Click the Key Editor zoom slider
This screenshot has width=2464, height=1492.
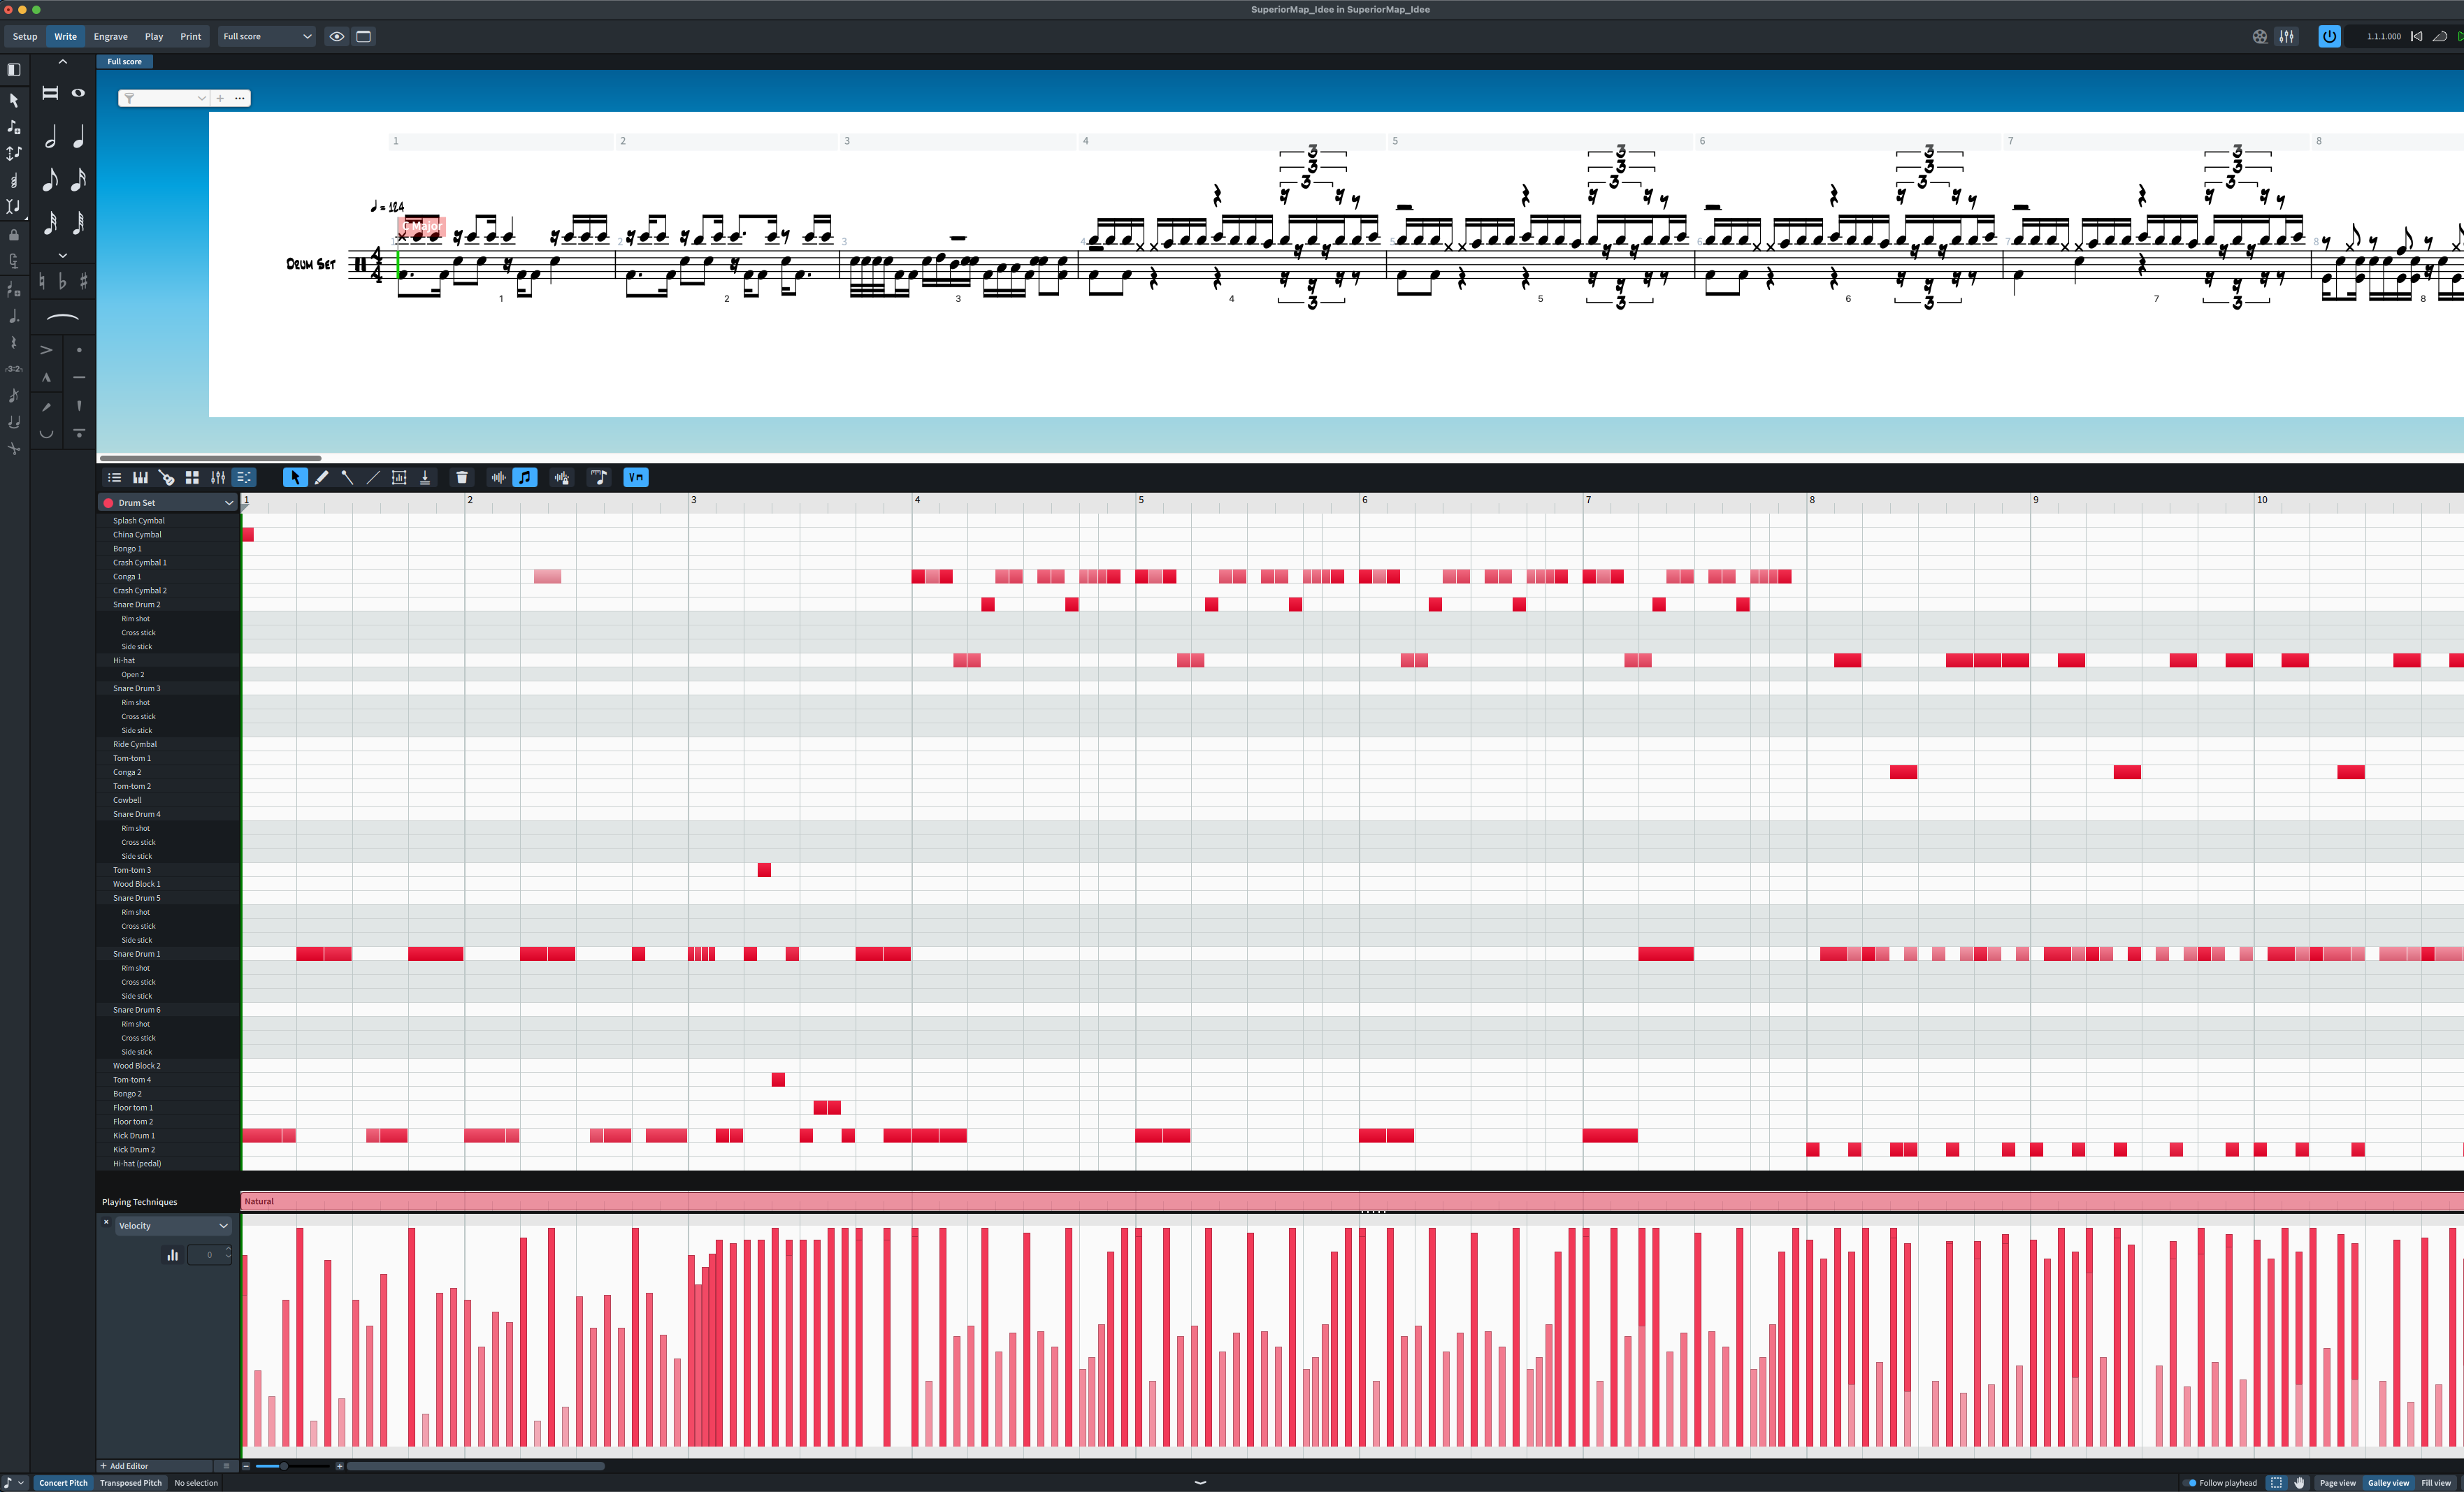pos(283,1466)
